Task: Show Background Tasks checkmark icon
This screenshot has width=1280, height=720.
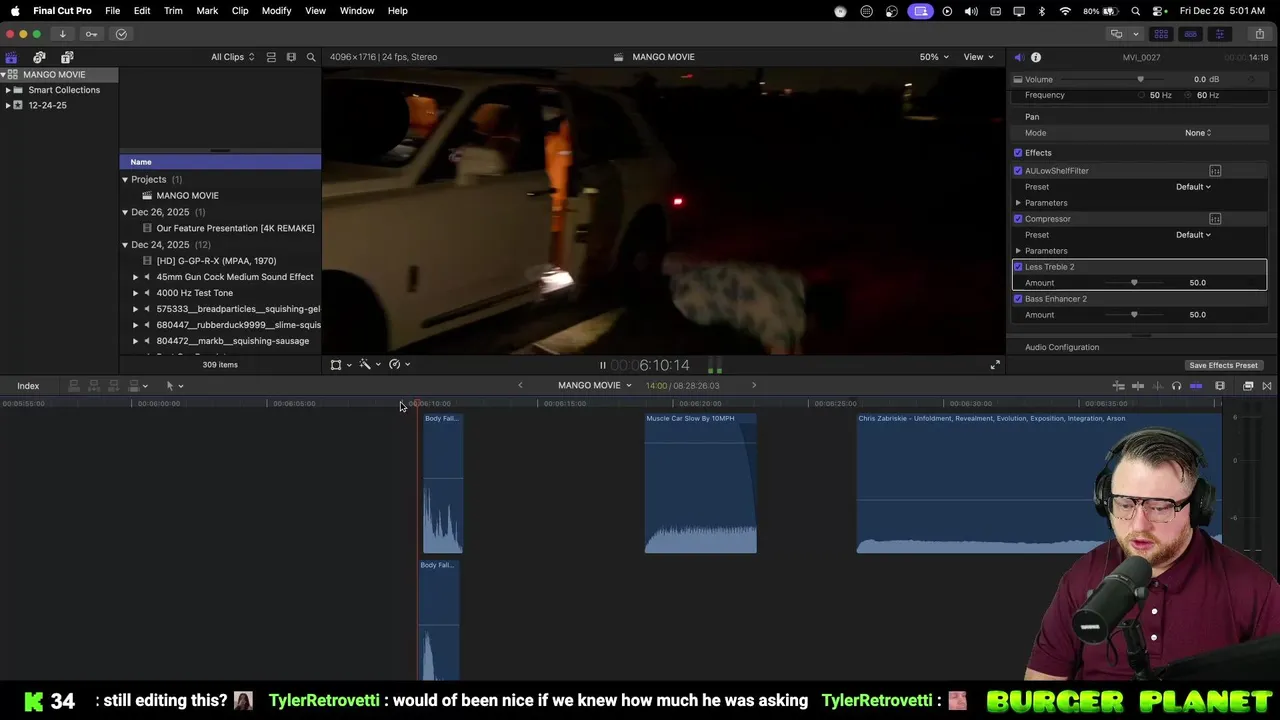Action: [x=121, y=34]
